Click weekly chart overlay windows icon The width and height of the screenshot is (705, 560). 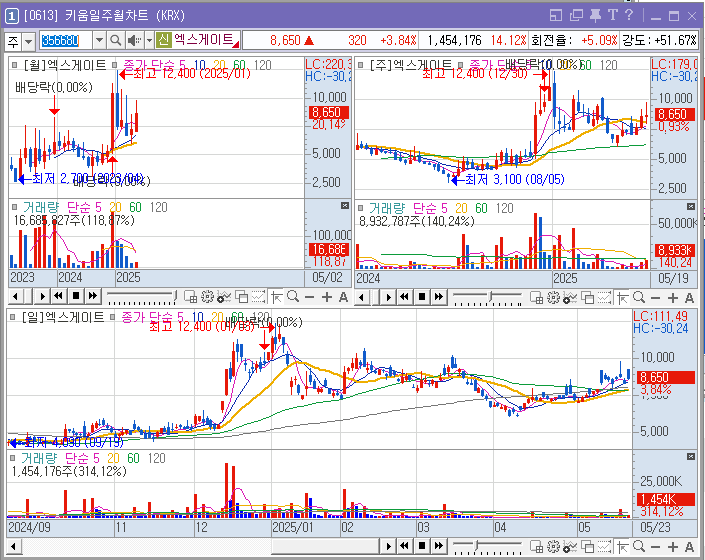point(588,297)
